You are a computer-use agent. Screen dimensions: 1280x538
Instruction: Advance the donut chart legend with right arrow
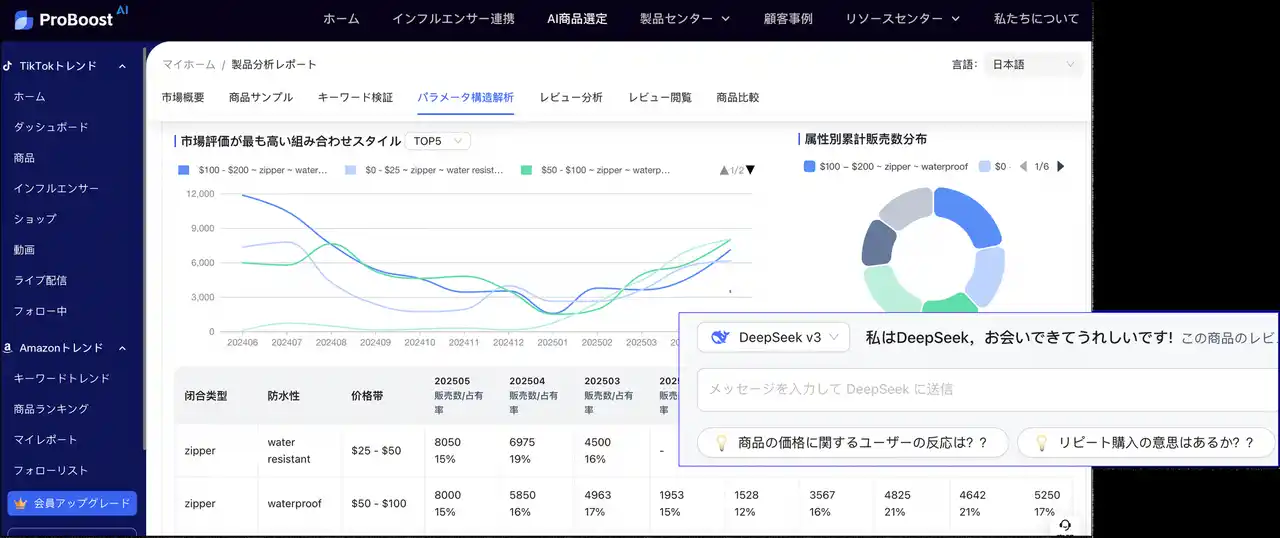(x=1061, y=167)
